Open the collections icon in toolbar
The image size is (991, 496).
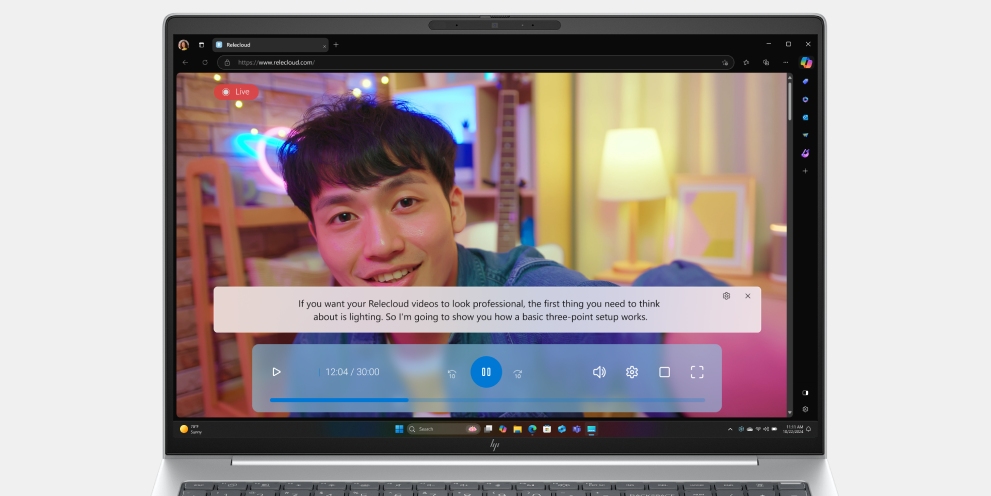(766, 63)
